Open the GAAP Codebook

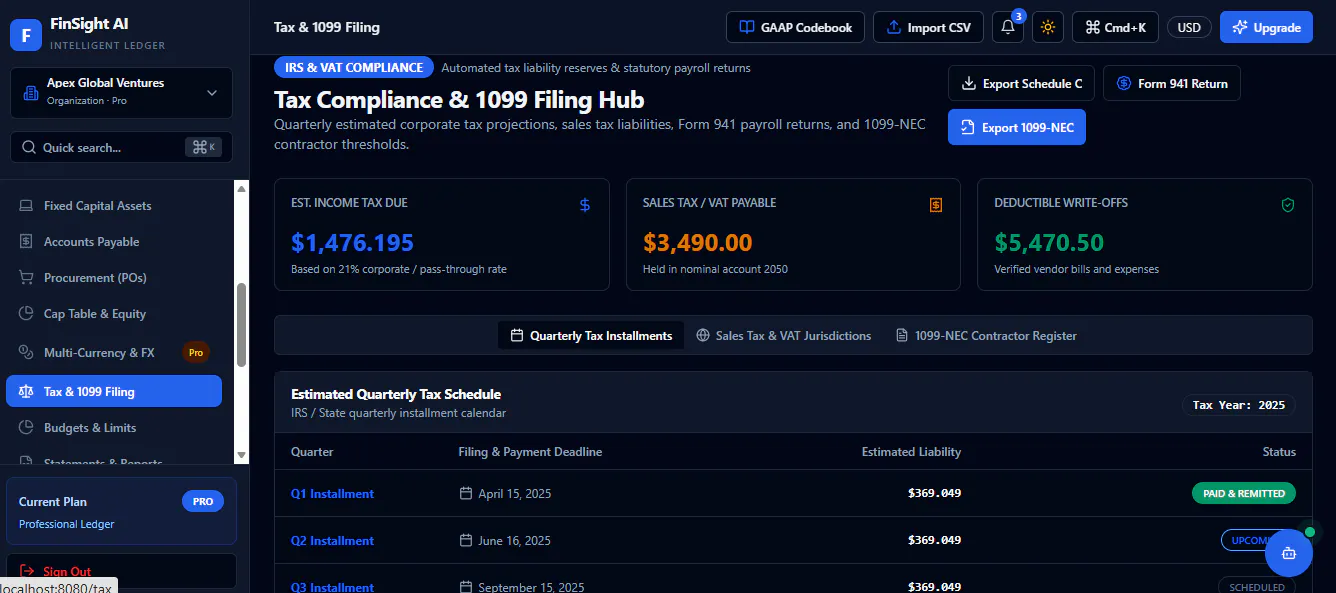pos(796,27)
